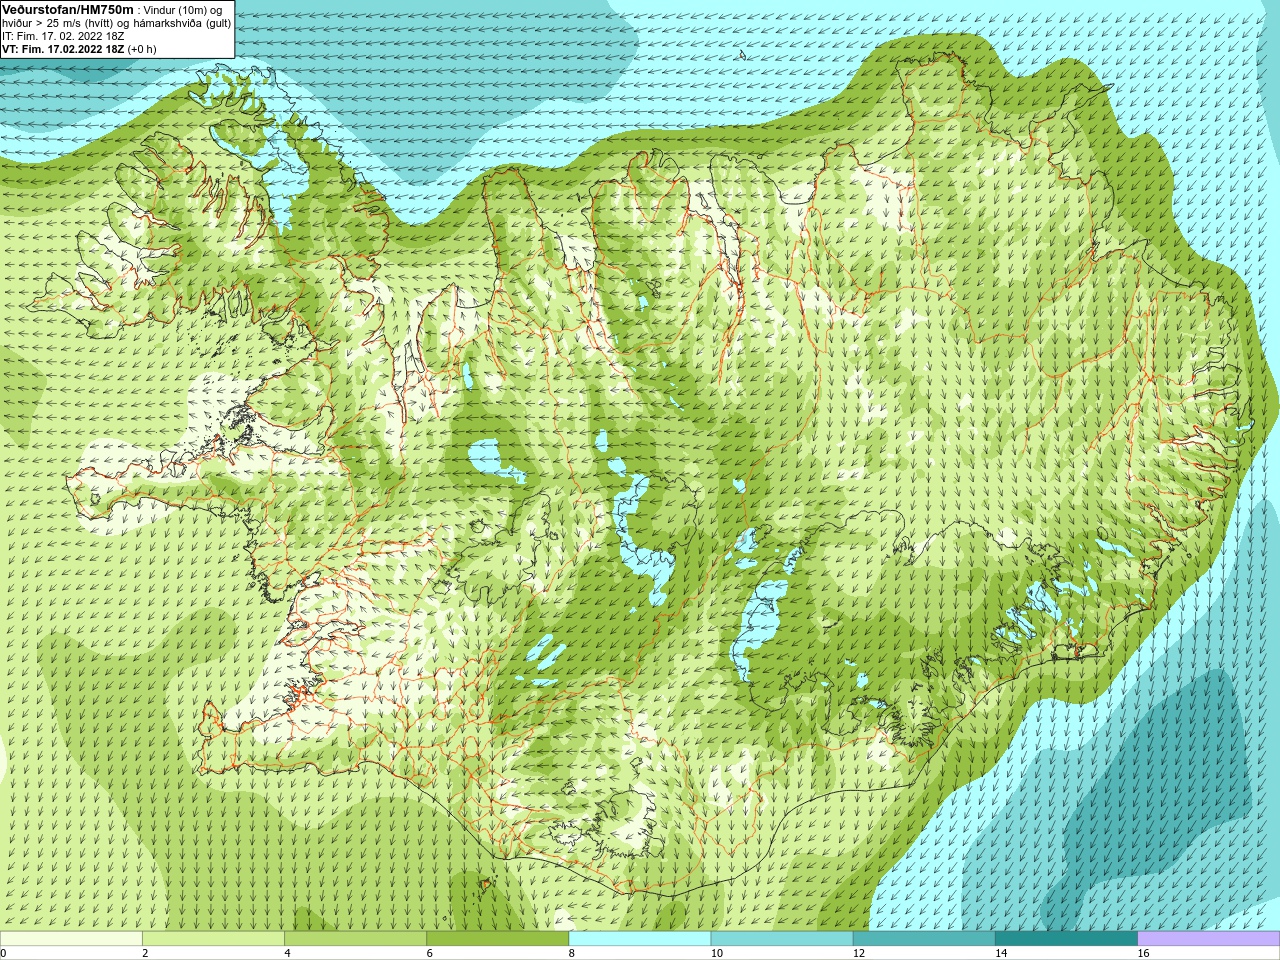
Task: Click the "hviður > 25 m/s (hvítt)" description line
Action: pos(117,23)
